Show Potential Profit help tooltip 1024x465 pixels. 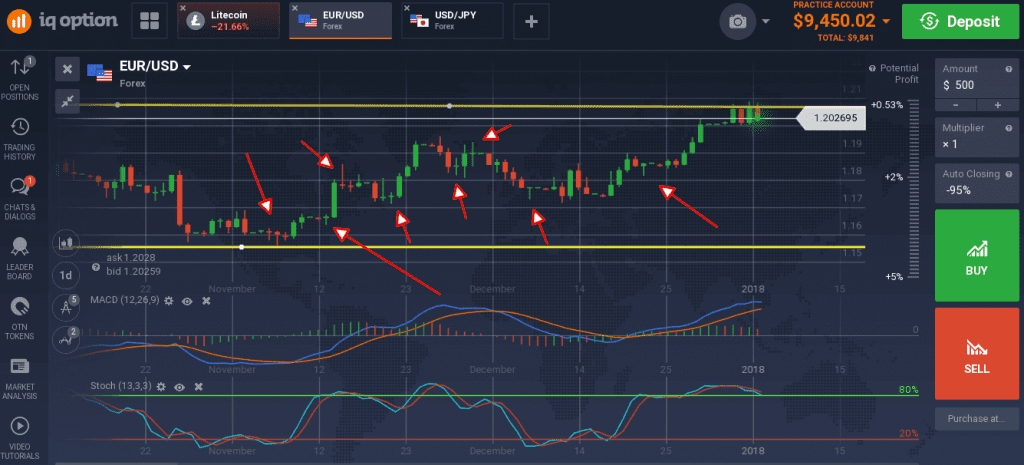[872, 68]
